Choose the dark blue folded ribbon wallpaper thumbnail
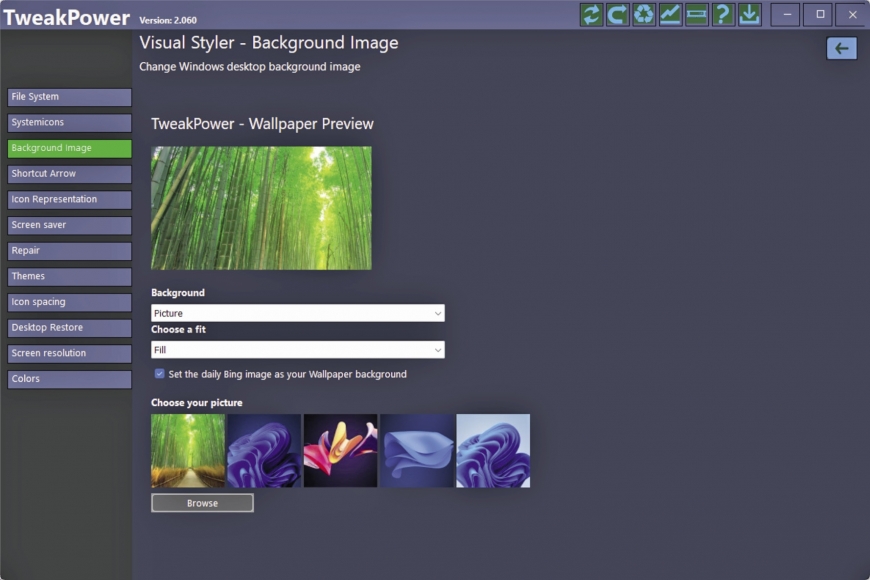This screenshot has height=580, width=870. coord(417,451)
